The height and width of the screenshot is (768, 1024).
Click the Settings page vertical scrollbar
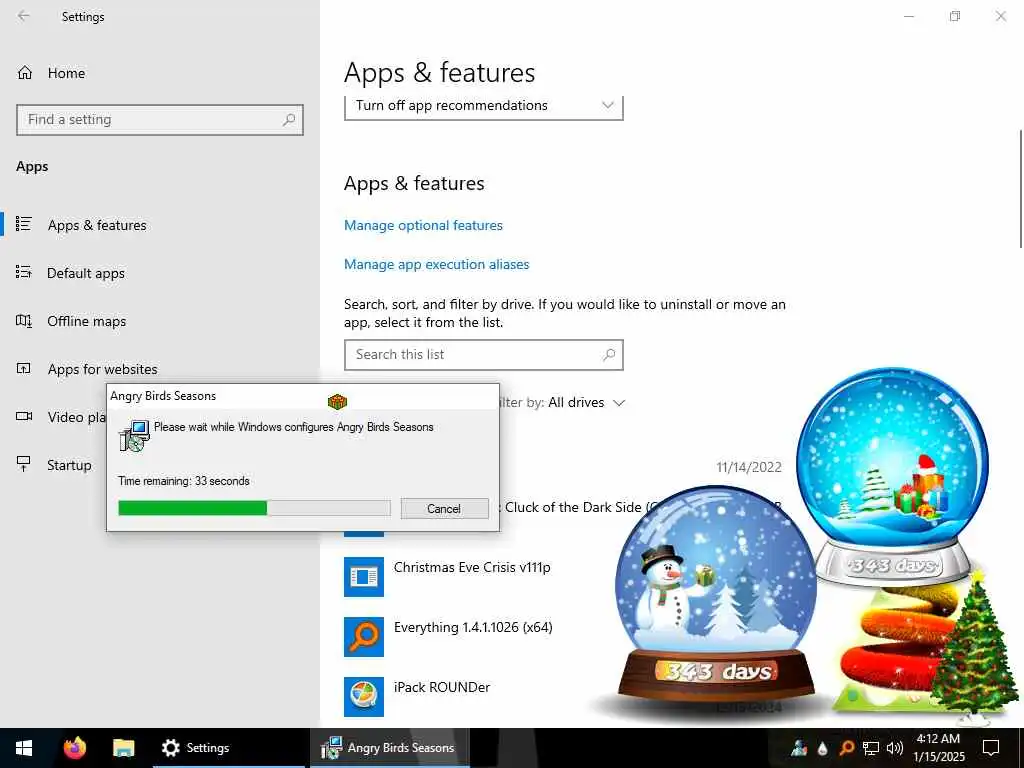click(x=1020, y=189)
